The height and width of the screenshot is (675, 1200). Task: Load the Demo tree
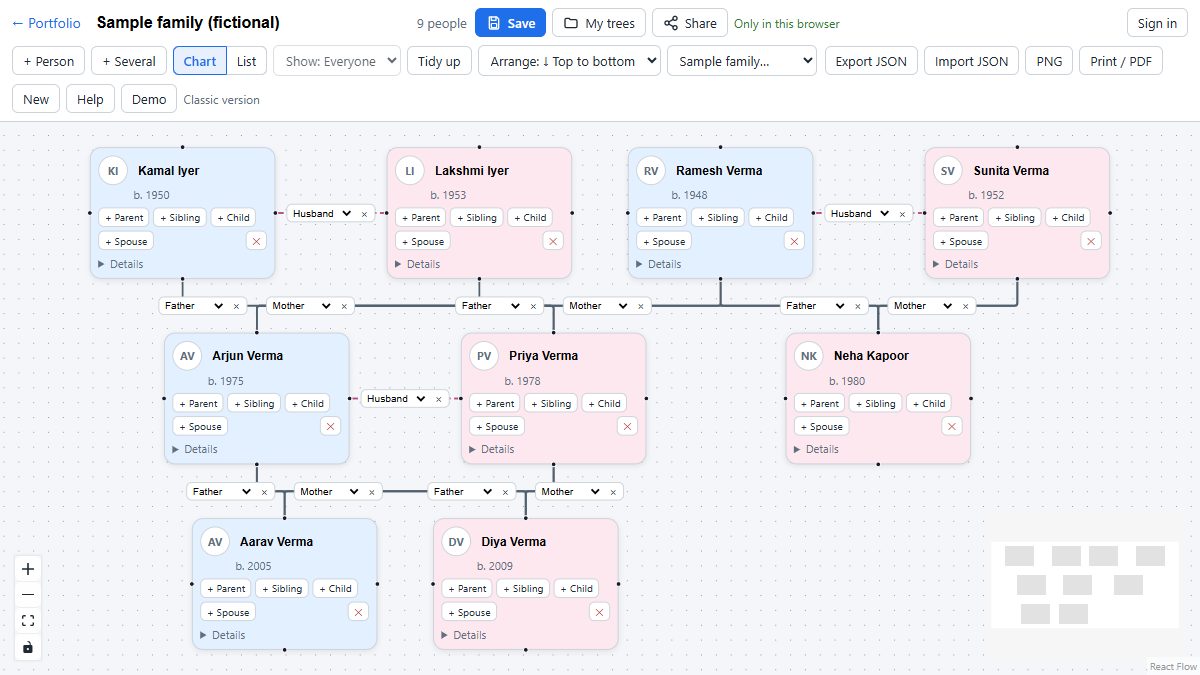coord(149,99)
